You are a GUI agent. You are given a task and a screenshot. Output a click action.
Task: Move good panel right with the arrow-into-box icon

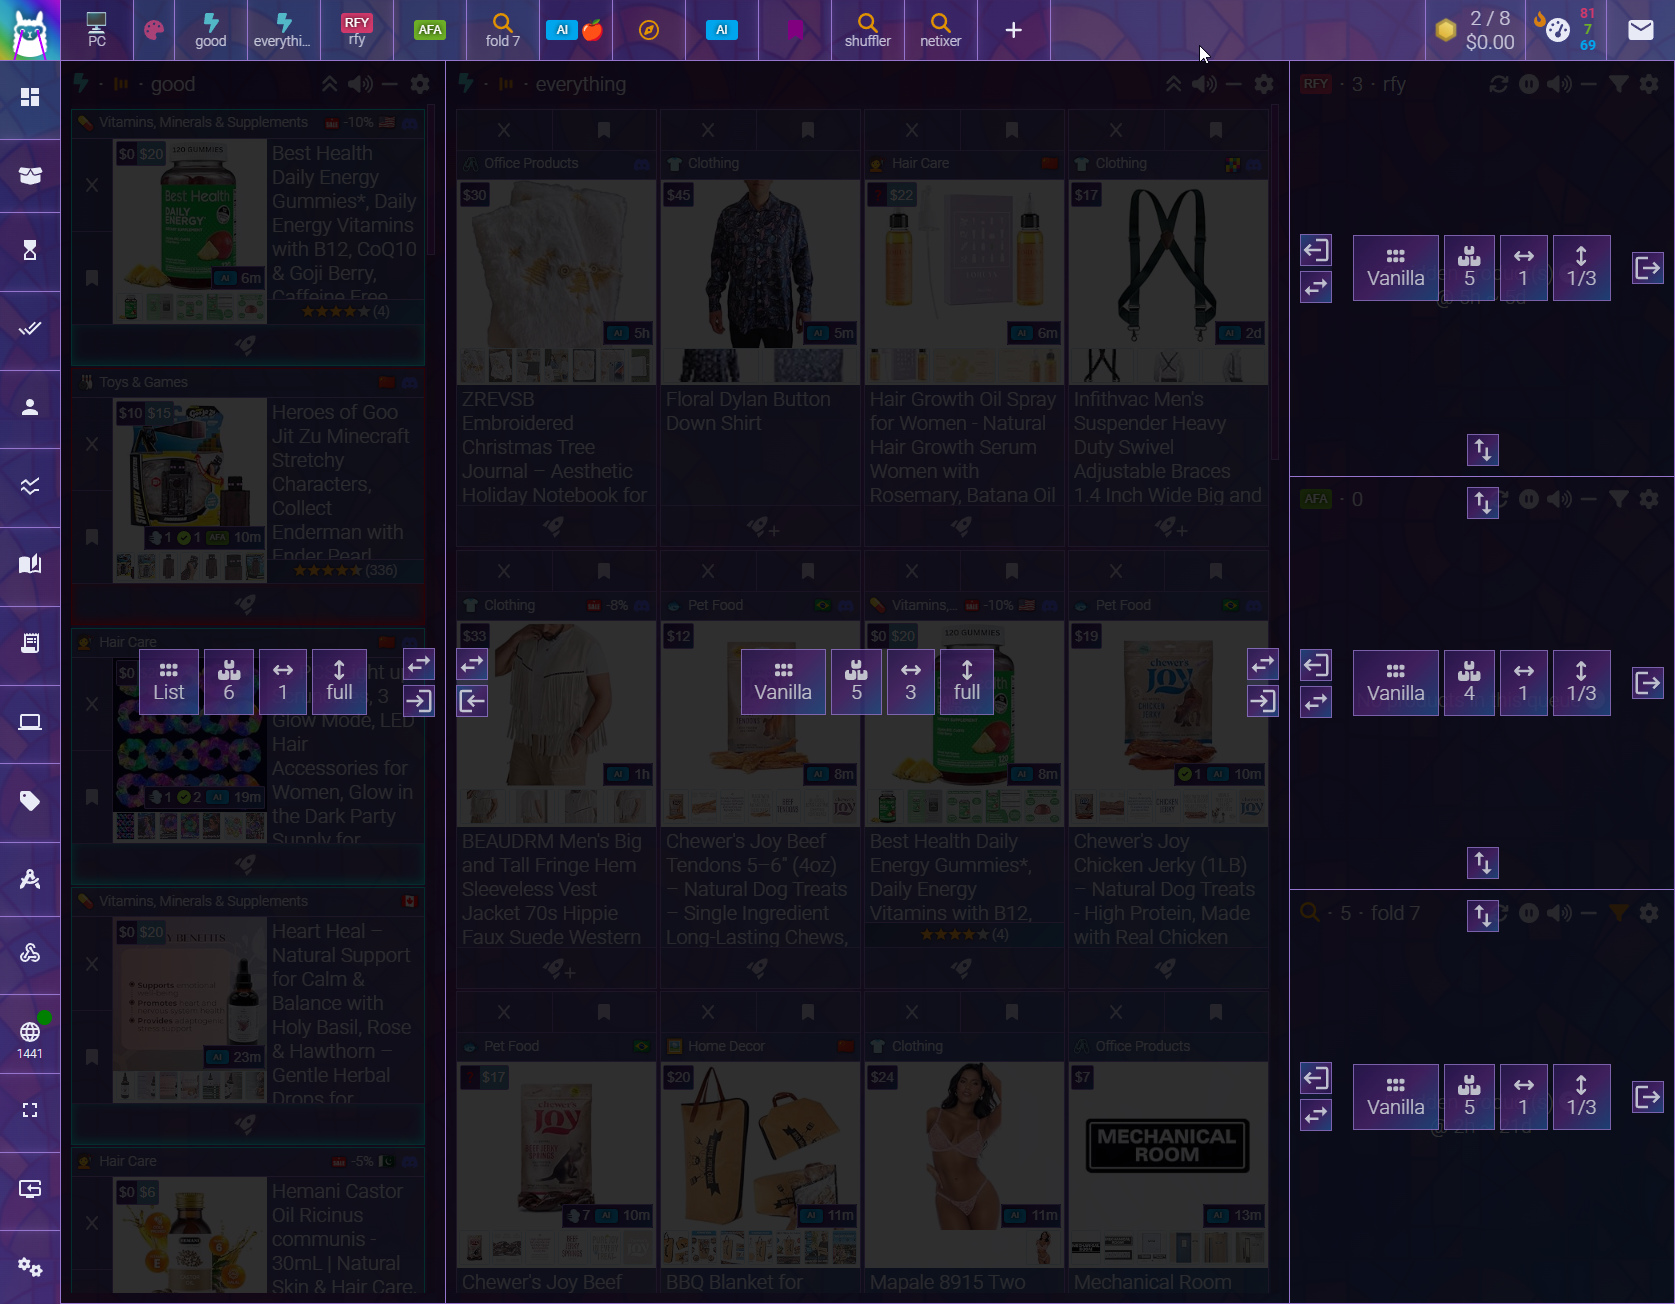420,701
